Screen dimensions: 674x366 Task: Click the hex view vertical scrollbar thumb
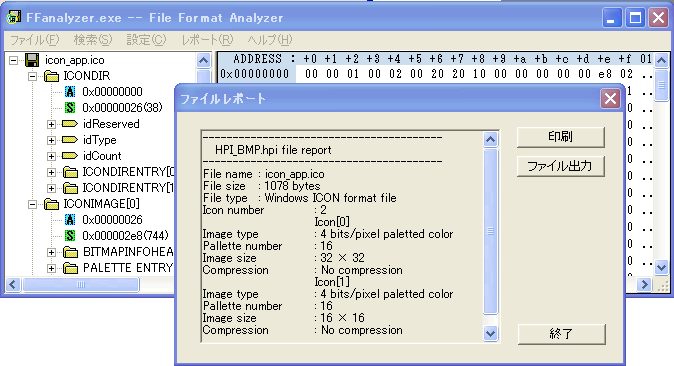pos(661,85)
